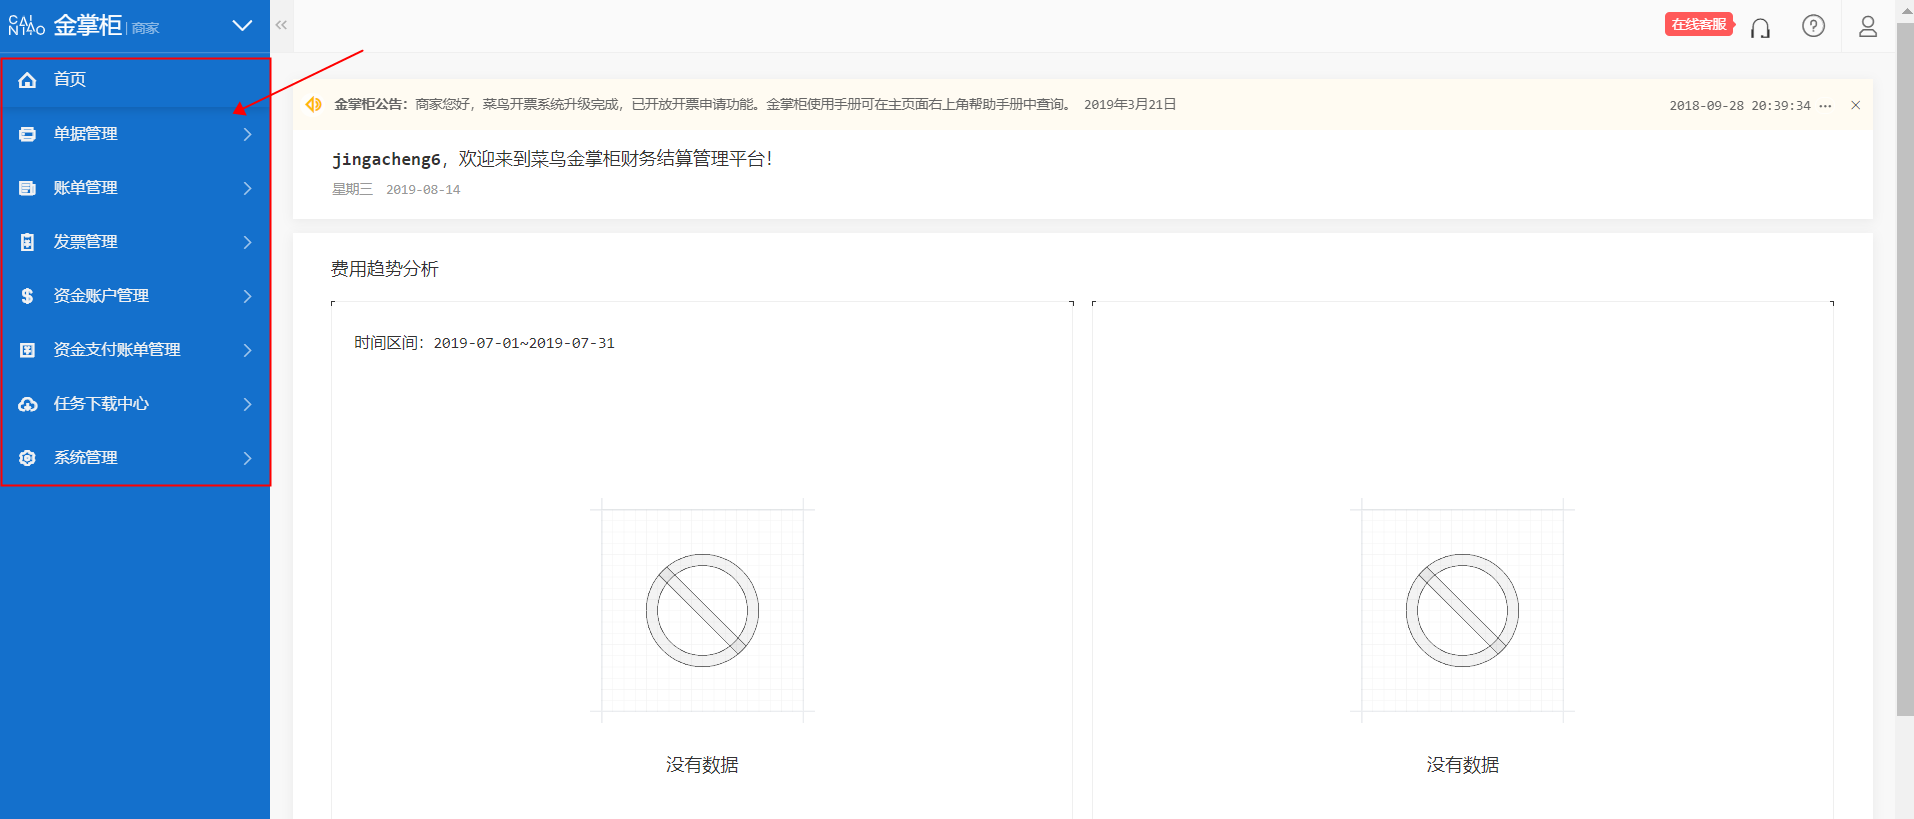
Task: Click the welcome text for jingacheng6
Action: [x=552, y=159]
